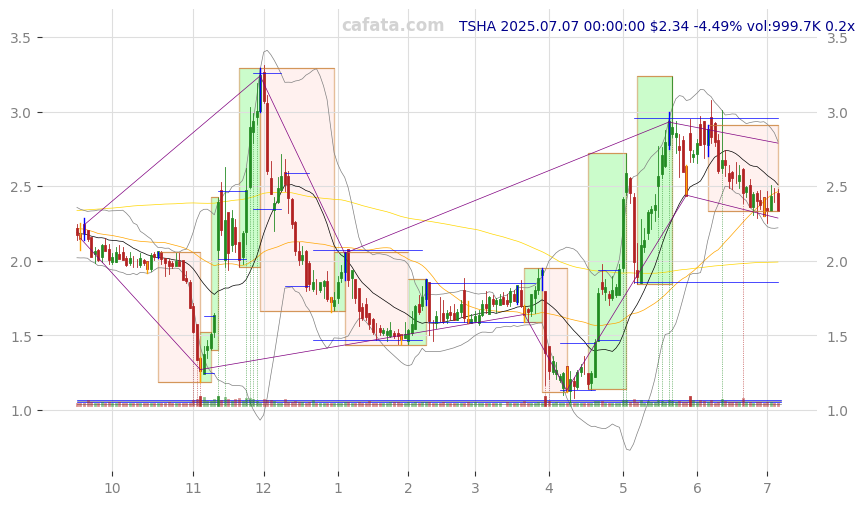Image resolution: width=864 pixels, height=505 pixels.
Task: Click the $2.34 price in the title
Action: click(x=669, y=26)
